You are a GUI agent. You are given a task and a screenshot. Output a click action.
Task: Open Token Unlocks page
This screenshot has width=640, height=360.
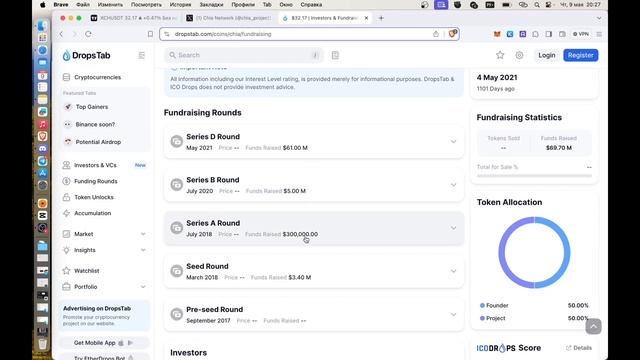pos(94,197)
